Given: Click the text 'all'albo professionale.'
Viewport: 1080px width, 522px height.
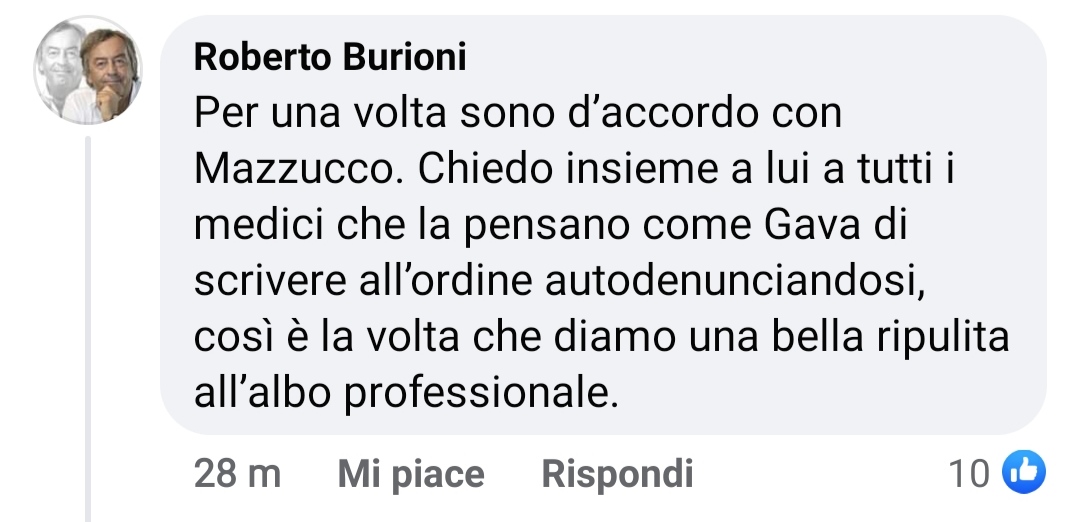Looking at the screenshot, I should (x=406, y=394).
